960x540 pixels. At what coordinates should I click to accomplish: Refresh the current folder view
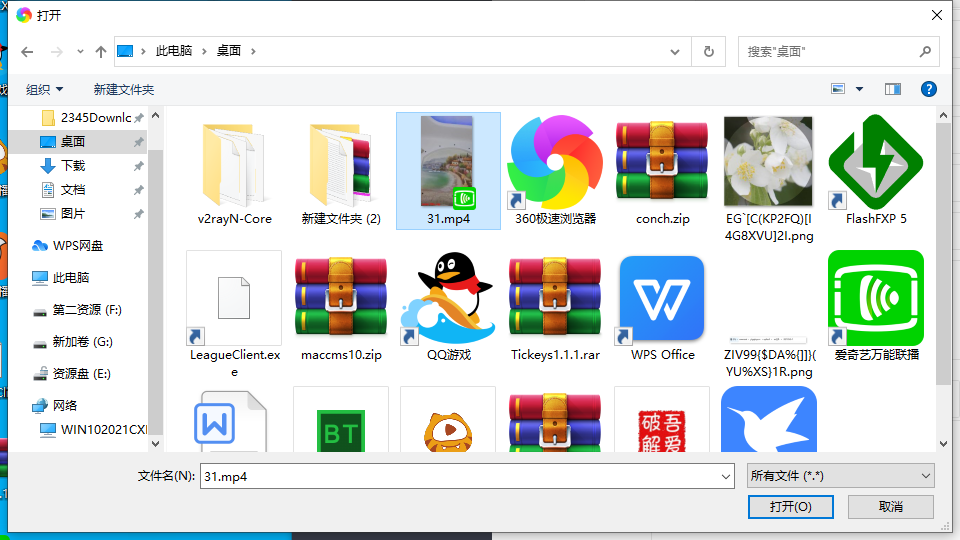[x=708, y=52]
